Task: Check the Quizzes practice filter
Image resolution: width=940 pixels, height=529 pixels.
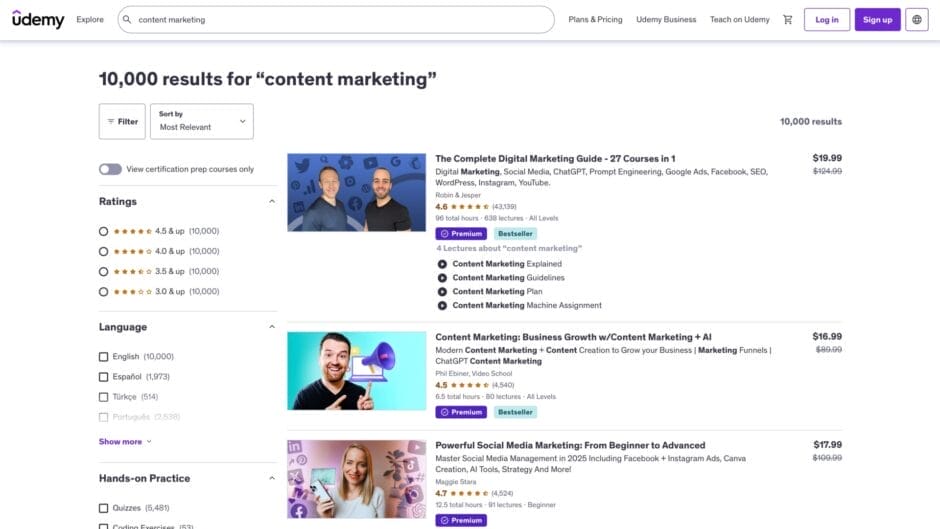Action: pos(104,507)
